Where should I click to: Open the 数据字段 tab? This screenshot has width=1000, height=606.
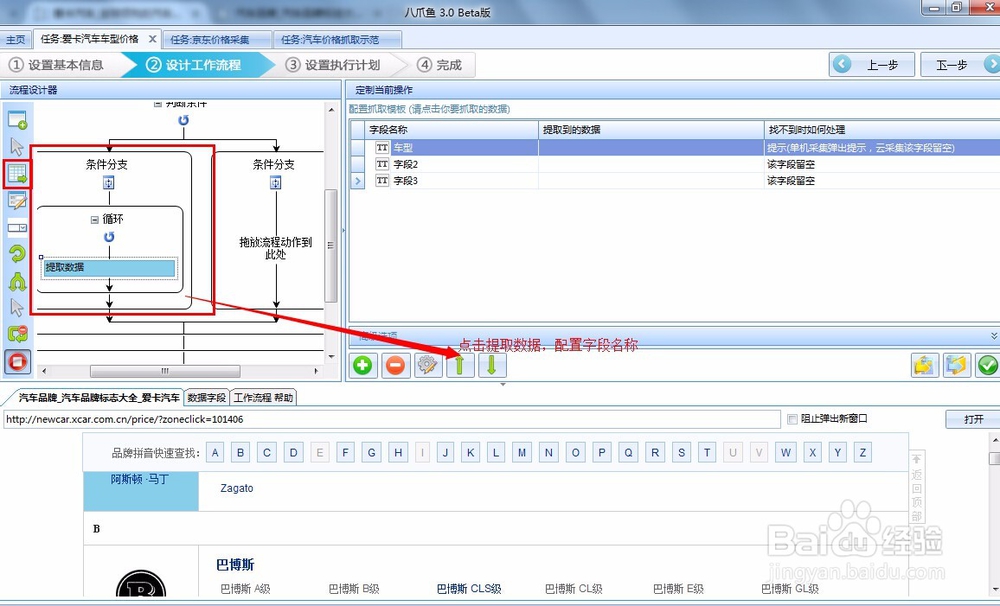tap(207, 397)
